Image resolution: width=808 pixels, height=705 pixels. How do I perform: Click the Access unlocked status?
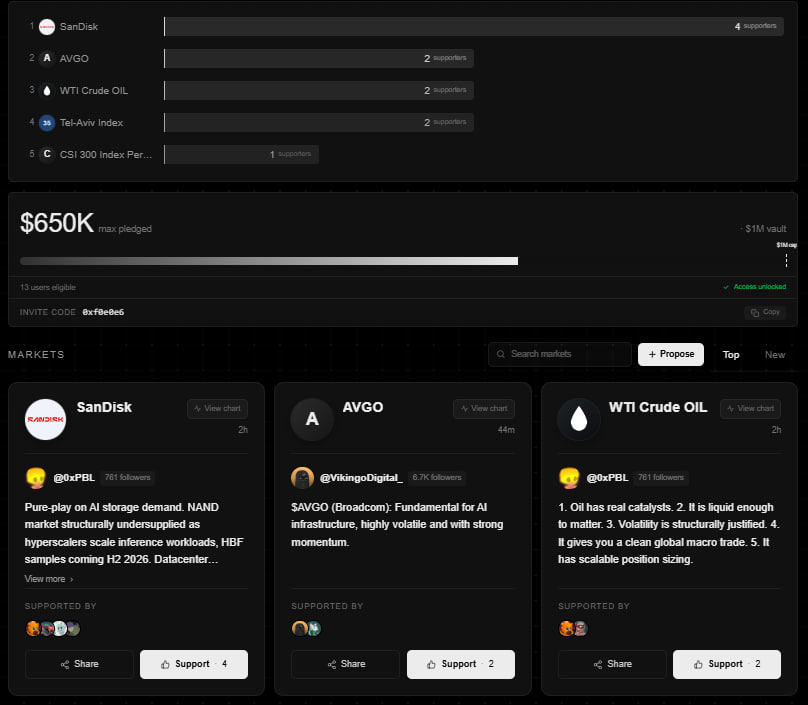754,287
